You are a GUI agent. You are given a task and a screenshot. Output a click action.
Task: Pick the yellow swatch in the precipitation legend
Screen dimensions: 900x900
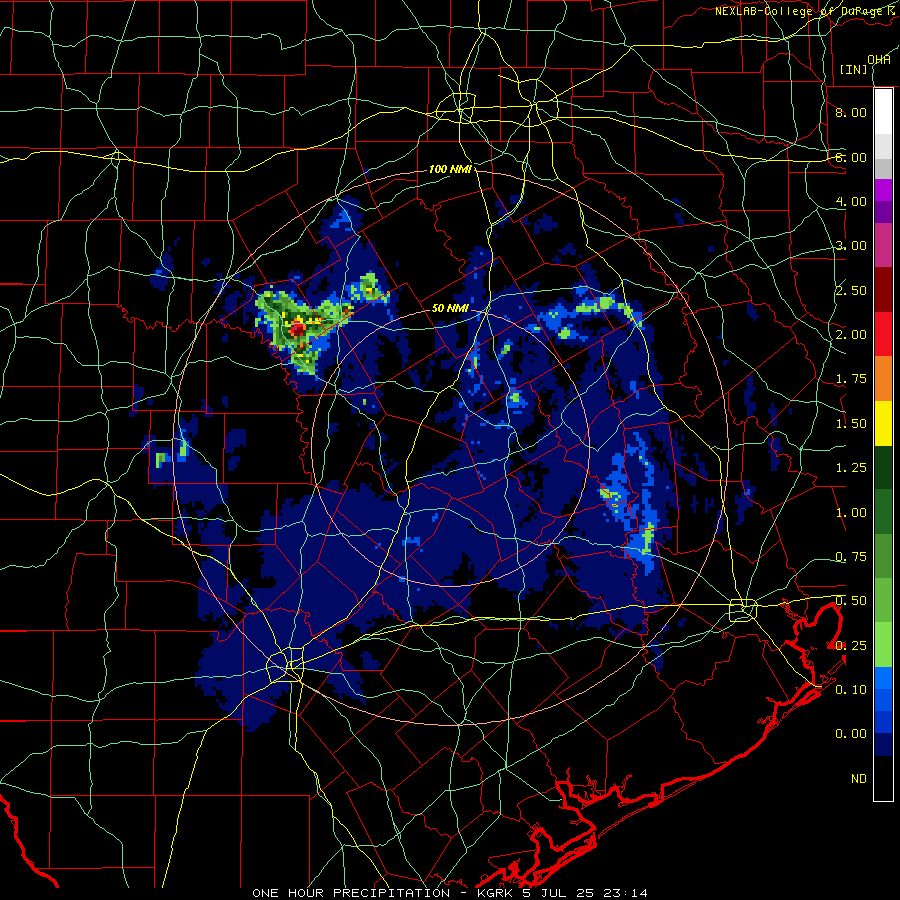point(883,423)
